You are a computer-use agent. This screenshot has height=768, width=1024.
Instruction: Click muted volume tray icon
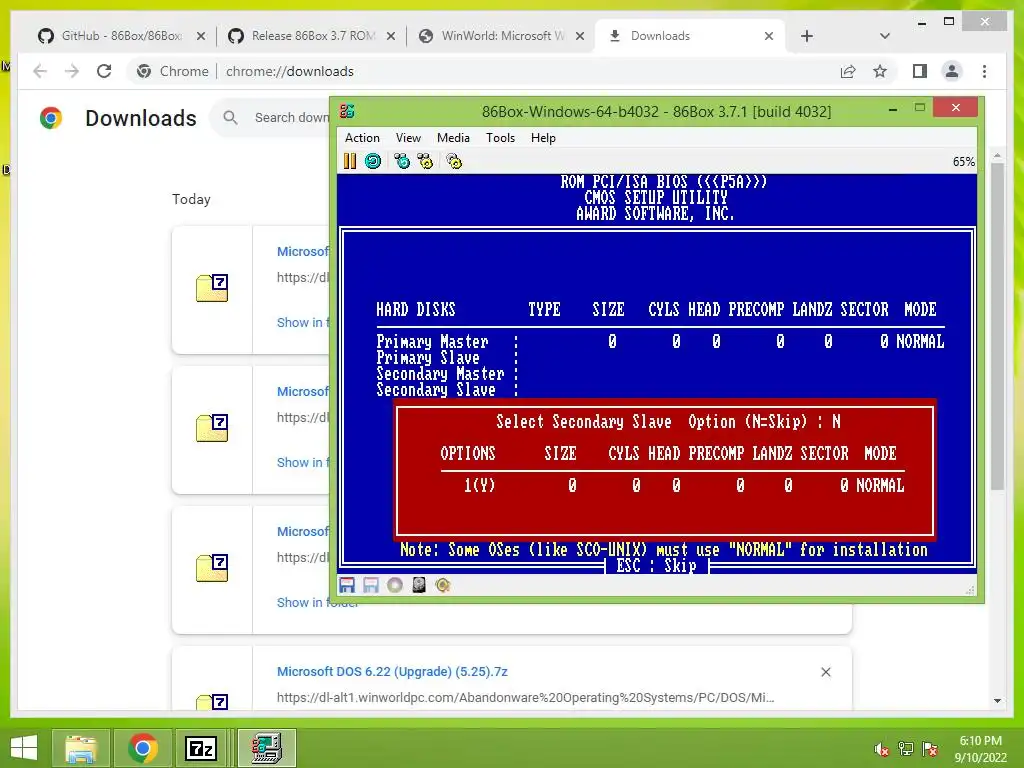(882, 749)
